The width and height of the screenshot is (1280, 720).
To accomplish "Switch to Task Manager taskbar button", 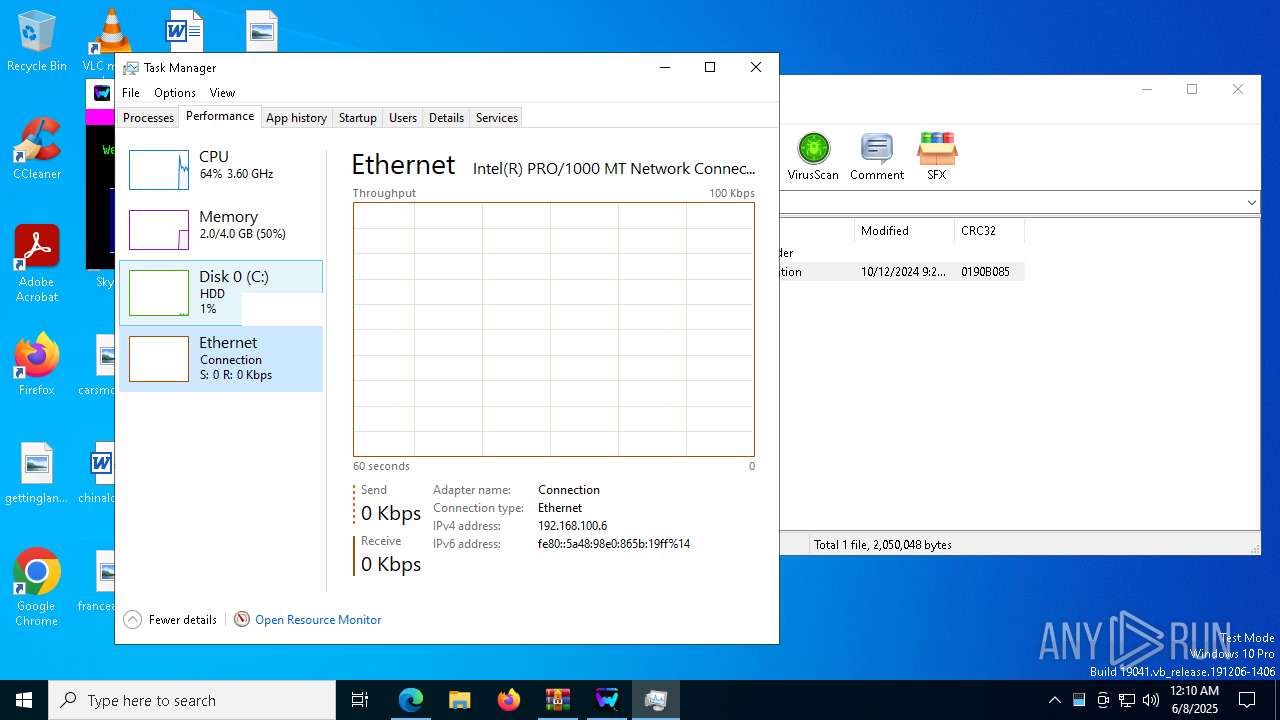I will pos(656,700).
